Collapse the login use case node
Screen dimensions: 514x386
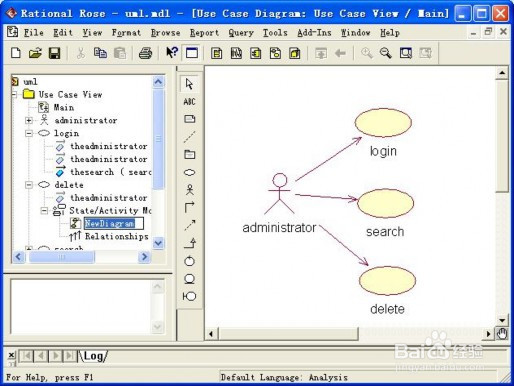click(x=29, y=133)
